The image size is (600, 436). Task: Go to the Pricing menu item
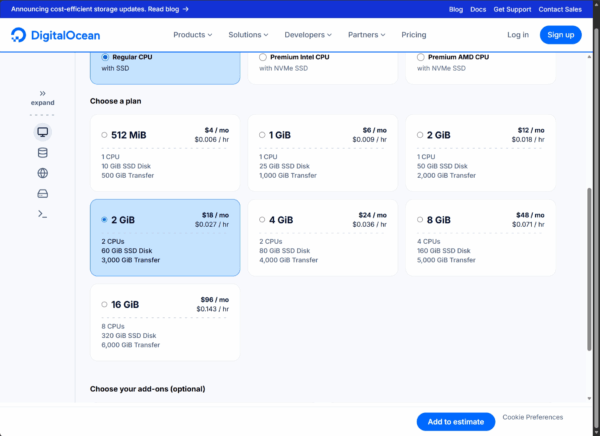pyautogui.click(x=413, y=35)
